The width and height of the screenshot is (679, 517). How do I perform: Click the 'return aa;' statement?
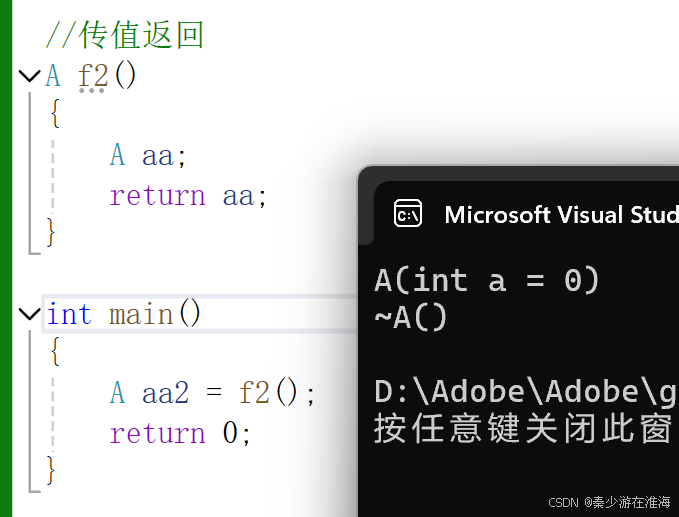point(188,196)
